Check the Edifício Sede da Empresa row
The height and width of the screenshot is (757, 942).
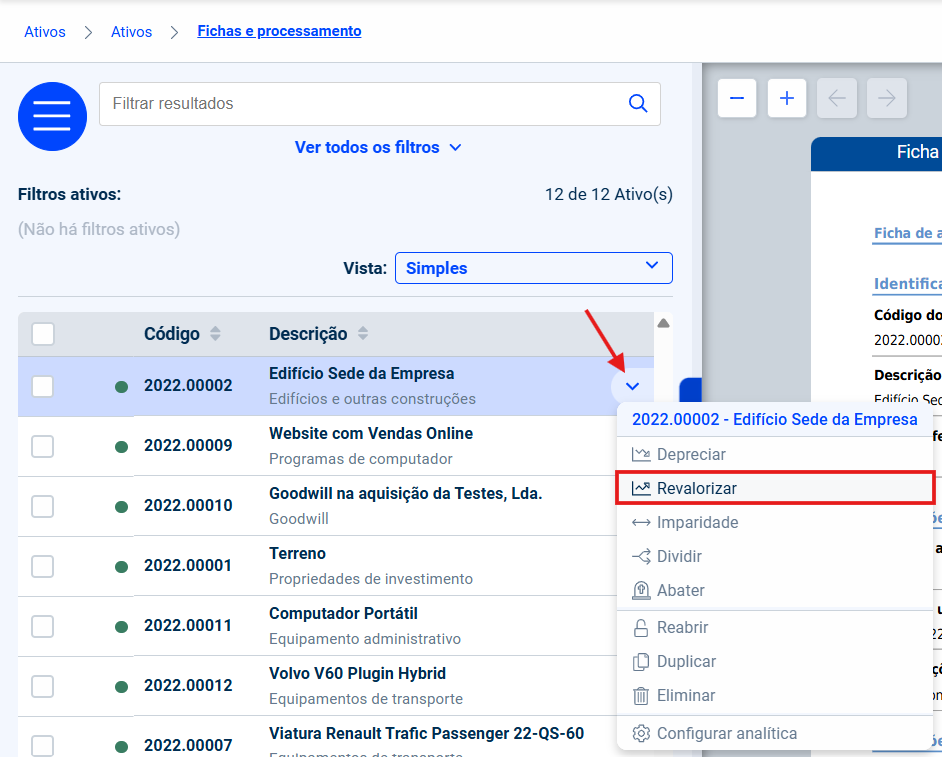43,386
